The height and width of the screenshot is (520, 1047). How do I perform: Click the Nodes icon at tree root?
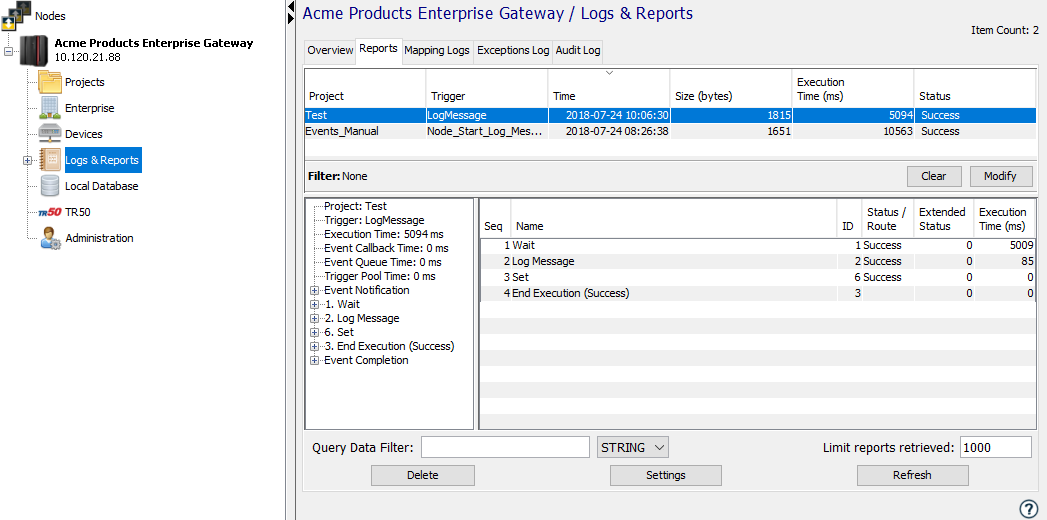[x=16, y=15]
